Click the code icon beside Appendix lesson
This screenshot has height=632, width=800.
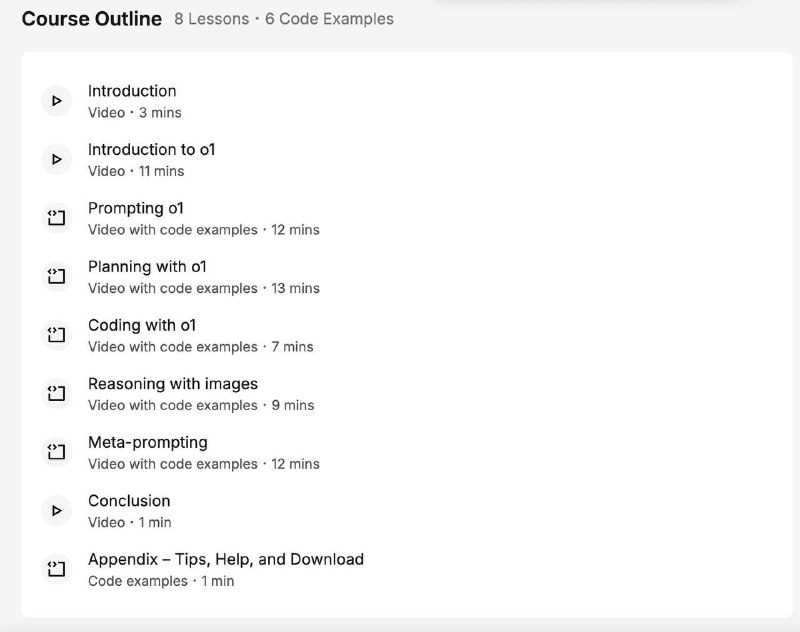[x=56, y=569]
